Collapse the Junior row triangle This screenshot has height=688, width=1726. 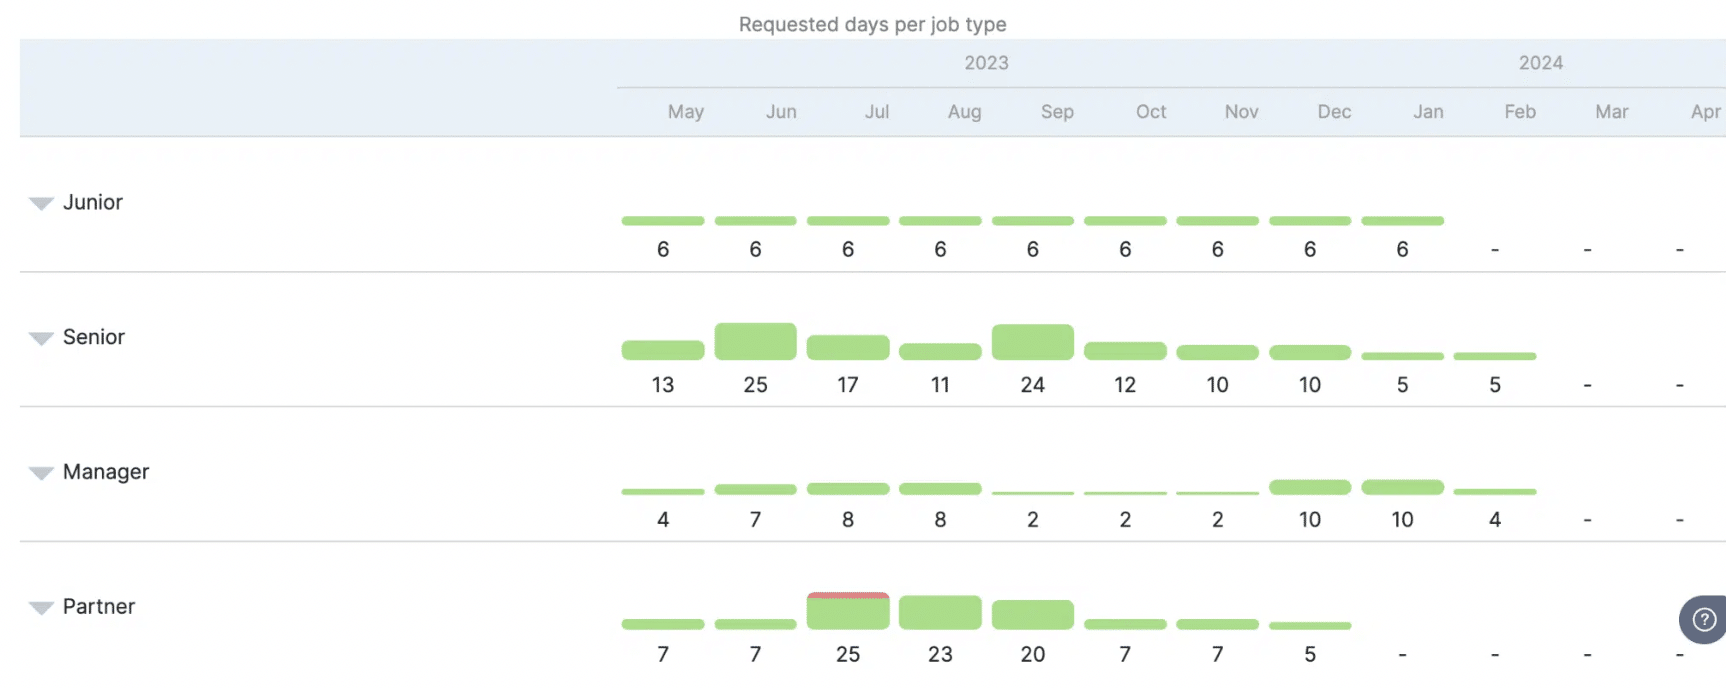(41, 203)
